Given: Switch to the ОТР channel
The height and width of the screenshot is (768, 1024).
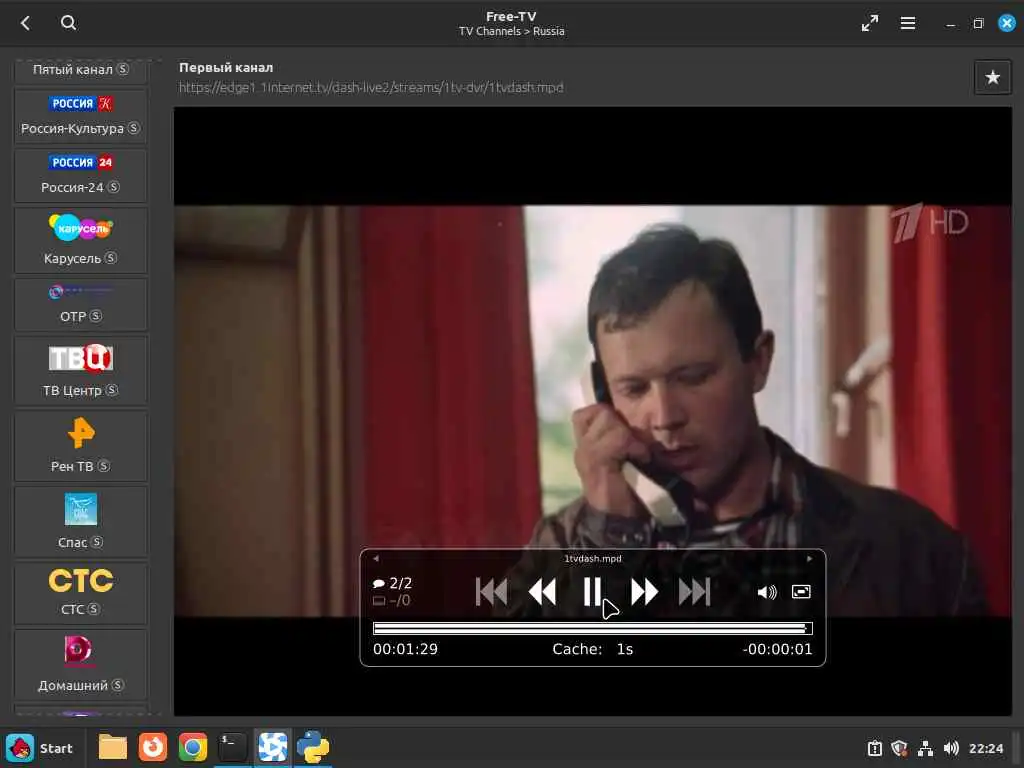Looking at the screenshot, I should (81, 304).
